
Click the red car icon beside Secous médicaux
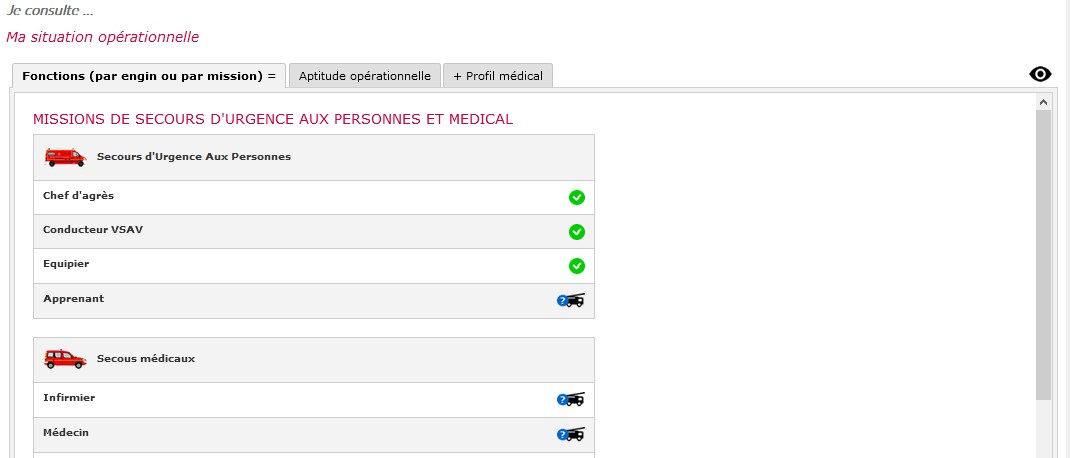click(66, 359)
